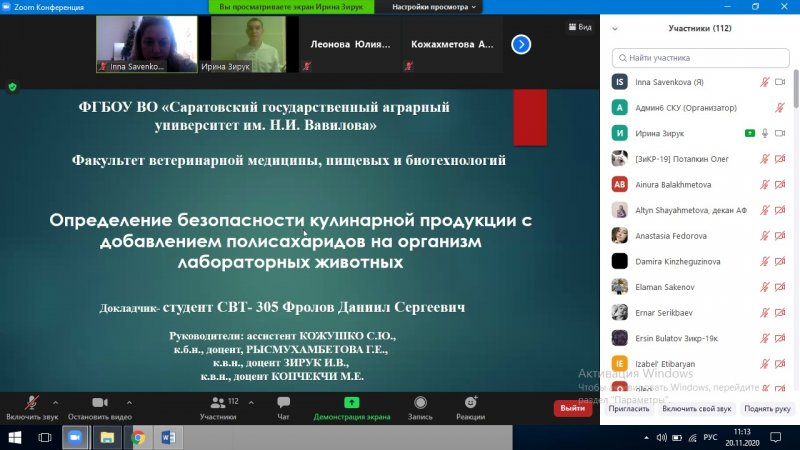Click Anastasia Fedorova disabled camera icon
Screen dimensions: 800x450
tap(780, 236)
